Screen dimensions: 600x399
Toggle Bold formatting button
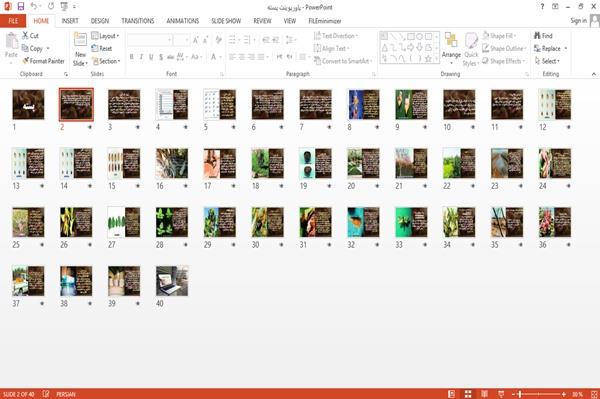click(x=132, y=57)
